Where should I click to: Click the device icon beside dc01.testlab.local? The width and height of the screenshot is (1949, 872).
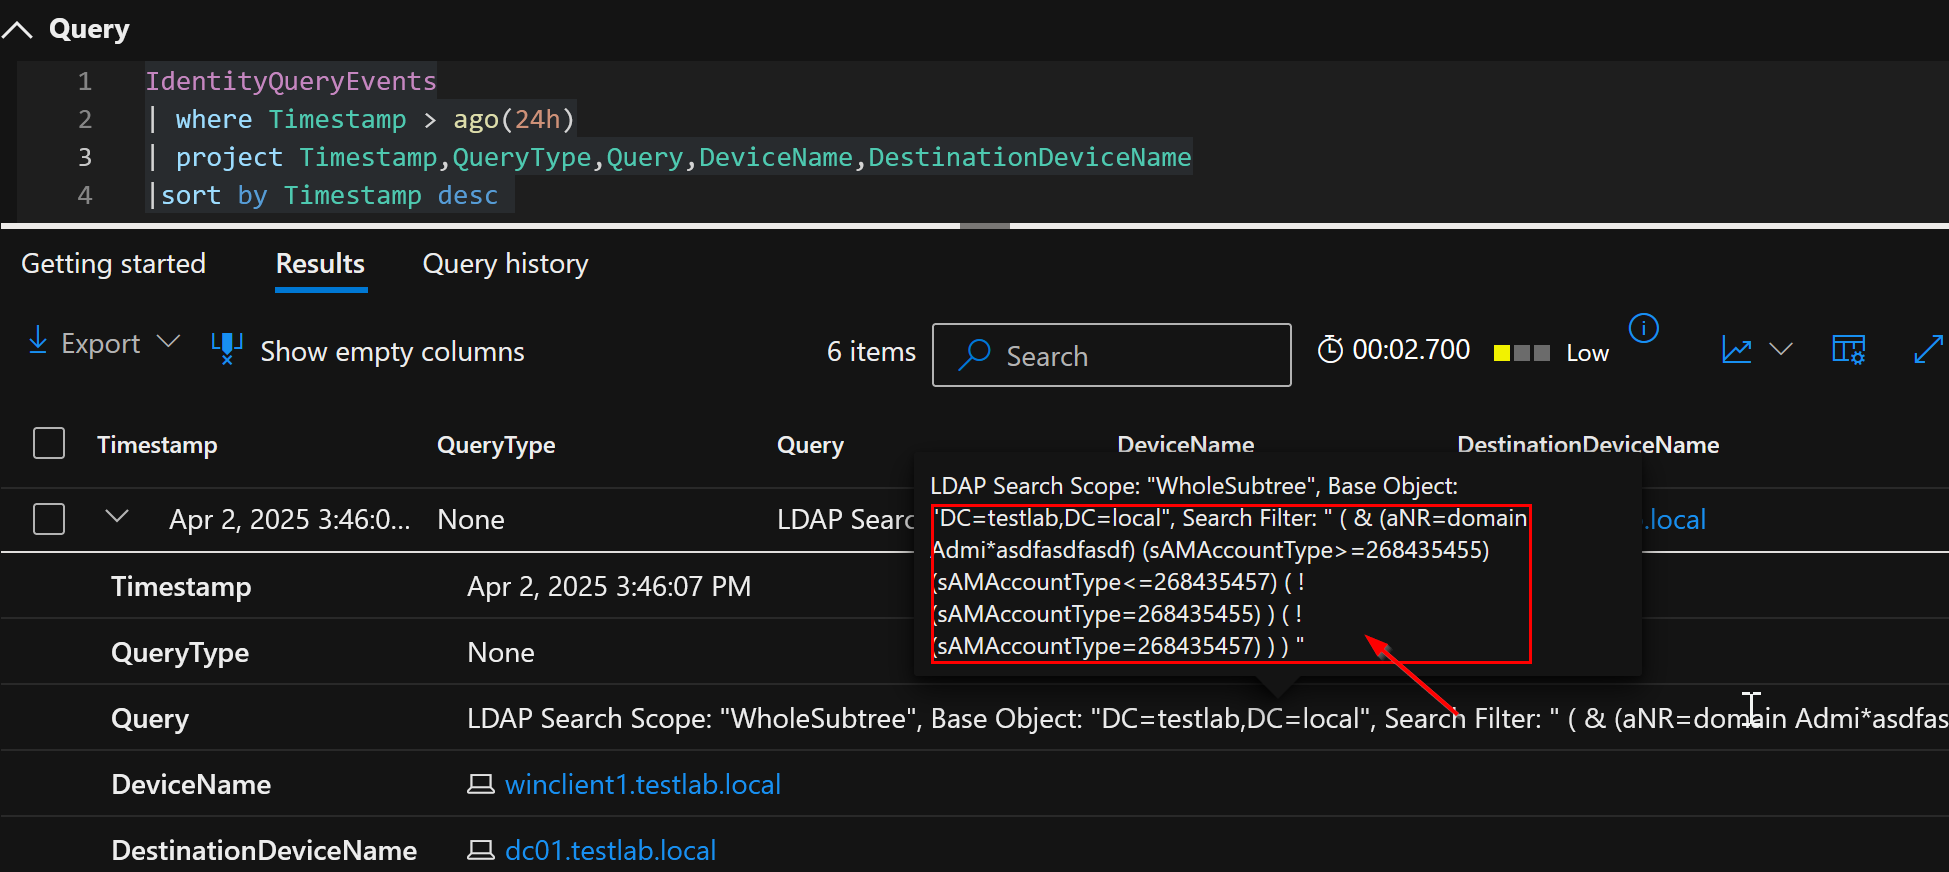point(481,850)
